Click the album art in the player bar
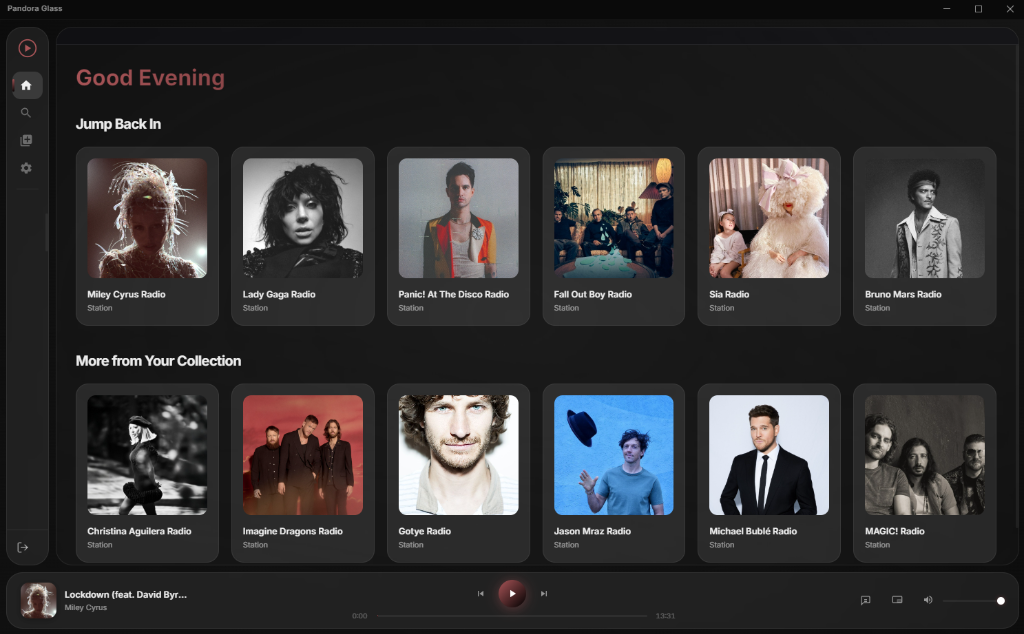Screen dimensions: 1024x634 (x=38, y=600)
